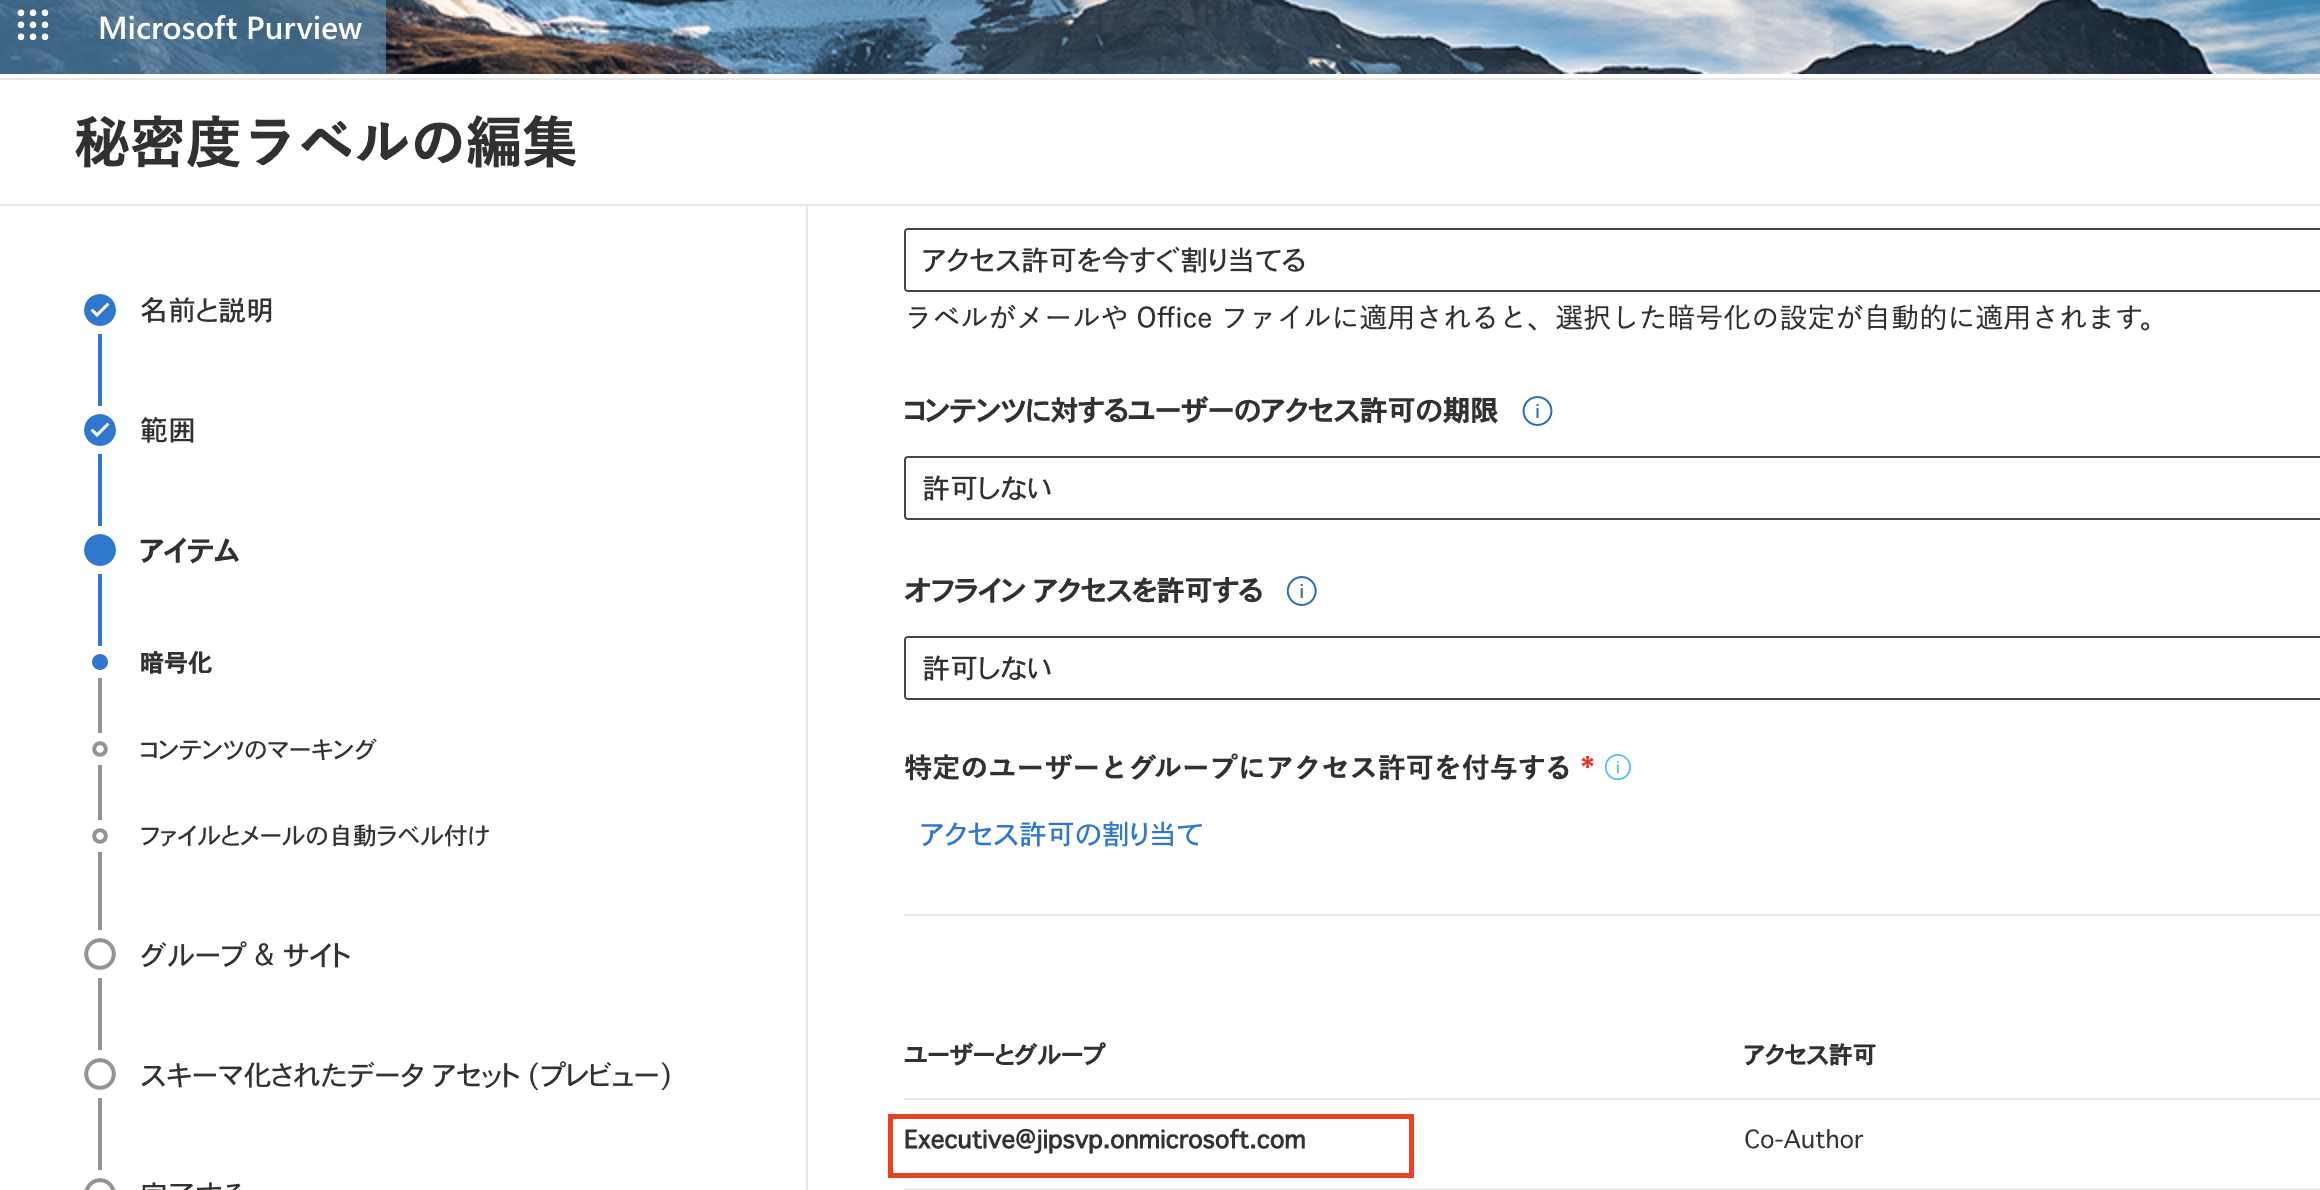Click the アクセス許可の割り当て link
Viewport: 2320px width, 1190px height.
click(x=1060, y=834)
